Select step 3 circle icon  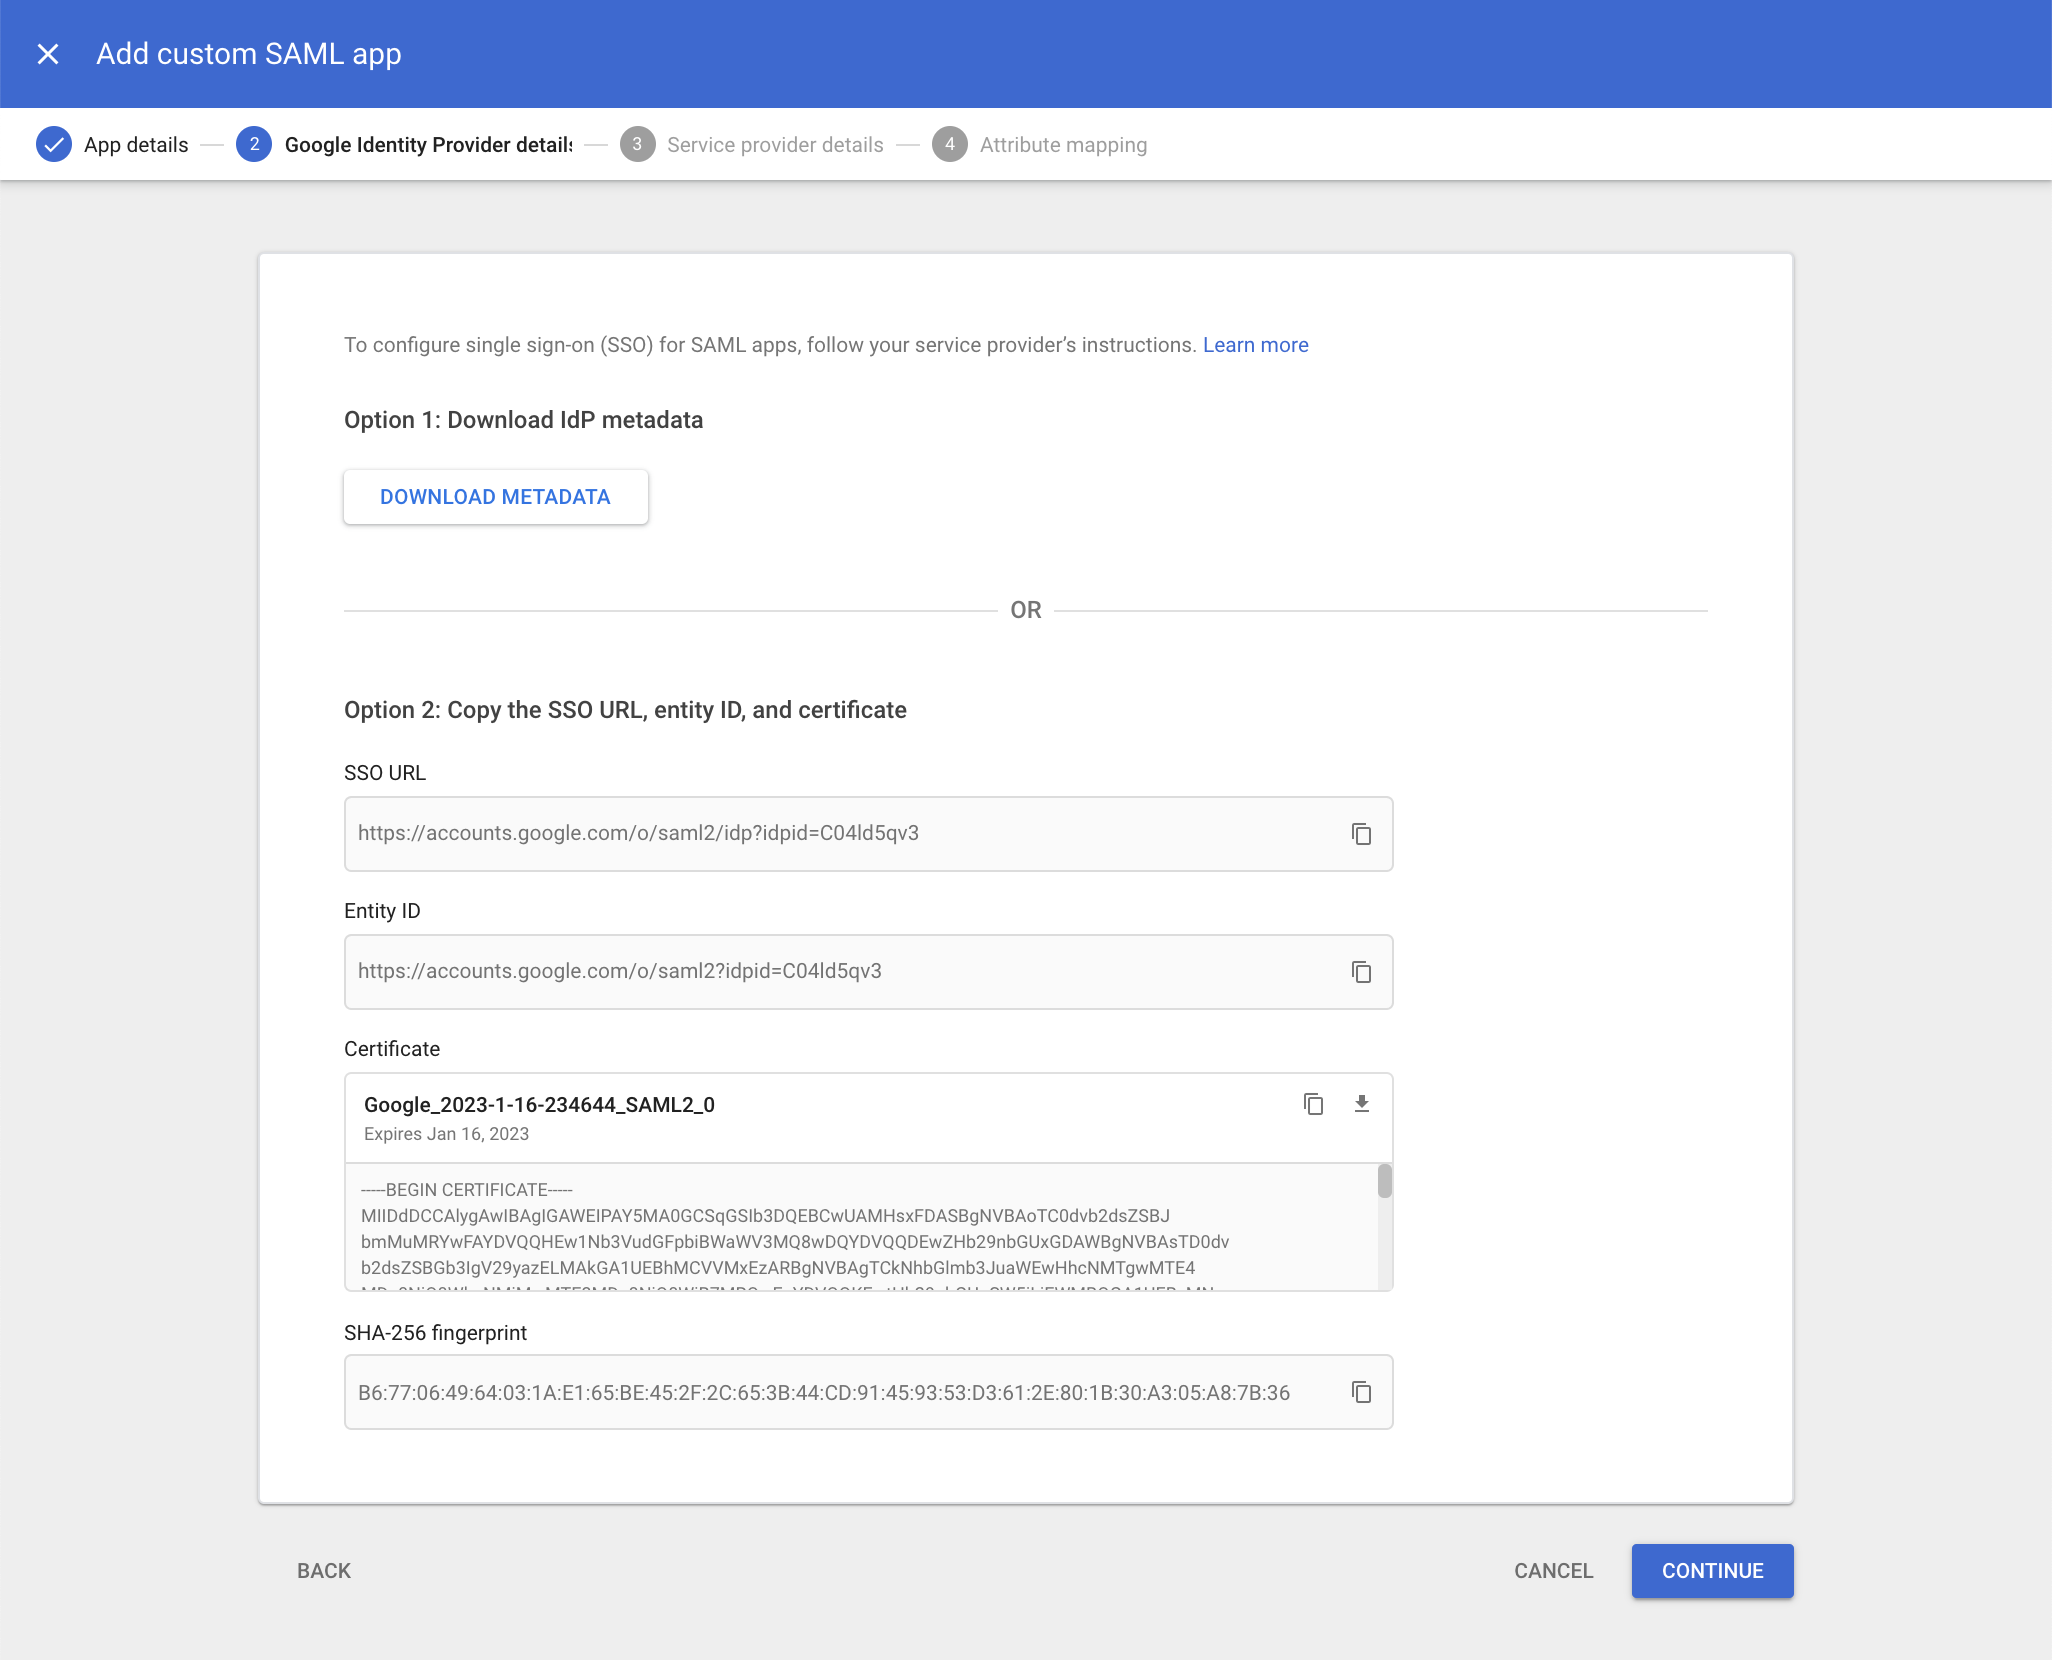point(637,145)
